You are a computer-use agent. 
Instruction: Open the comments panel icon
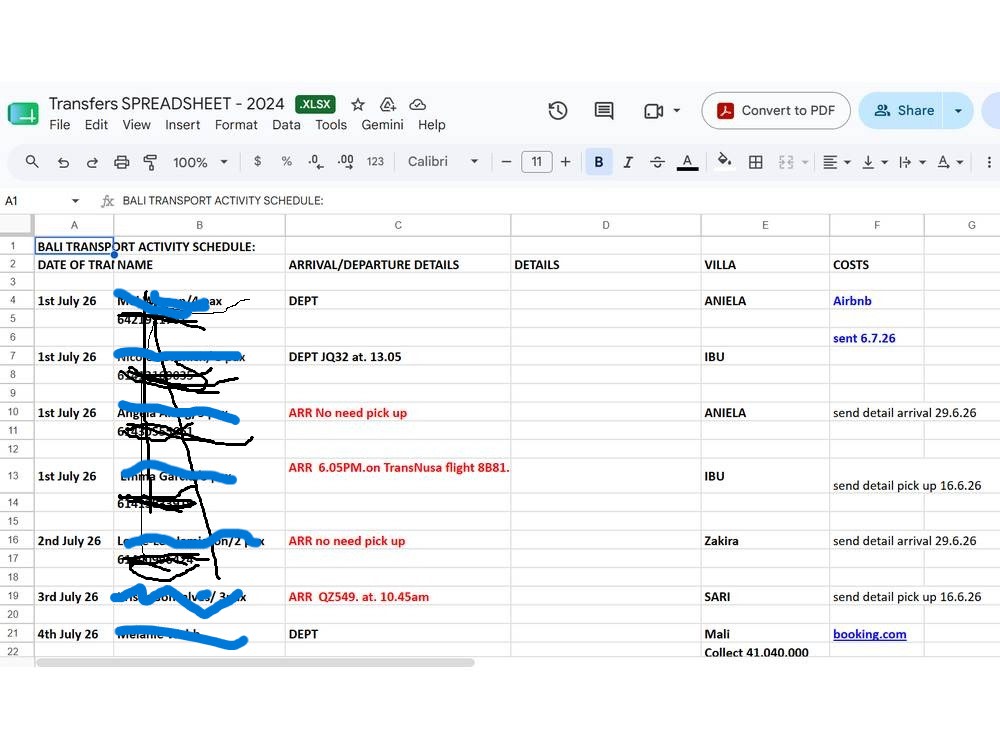pos(603,111)
